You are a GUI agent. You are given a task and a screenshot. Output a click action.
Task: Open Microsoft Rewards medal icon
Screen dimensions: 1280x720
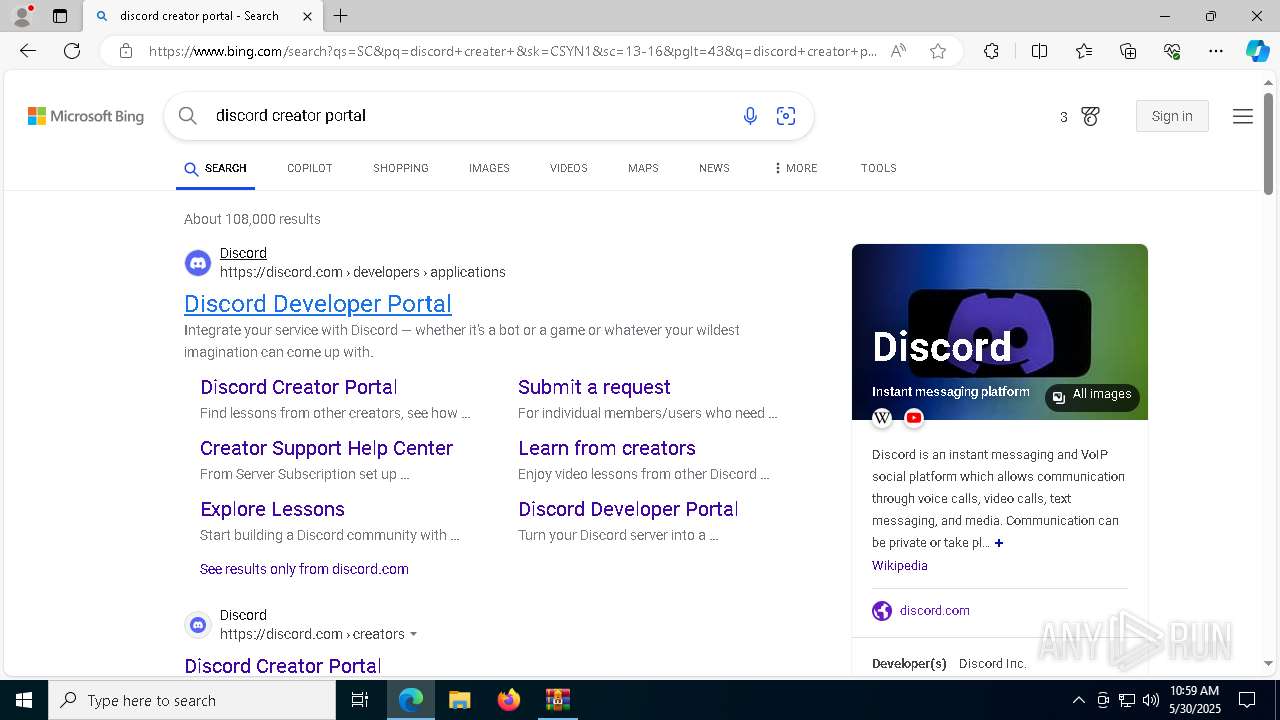pyautogui.click(x=1090, y=117)
